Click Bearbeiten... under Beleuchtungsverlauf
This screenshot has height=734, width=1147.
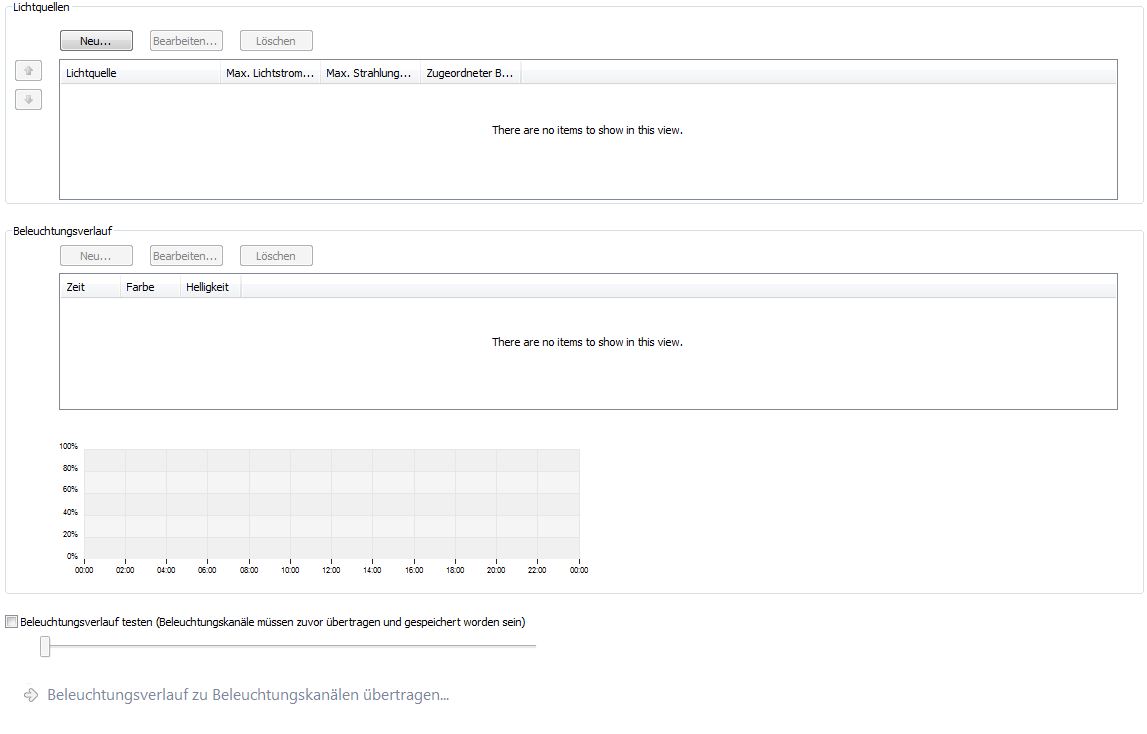[x=186, y=256]
